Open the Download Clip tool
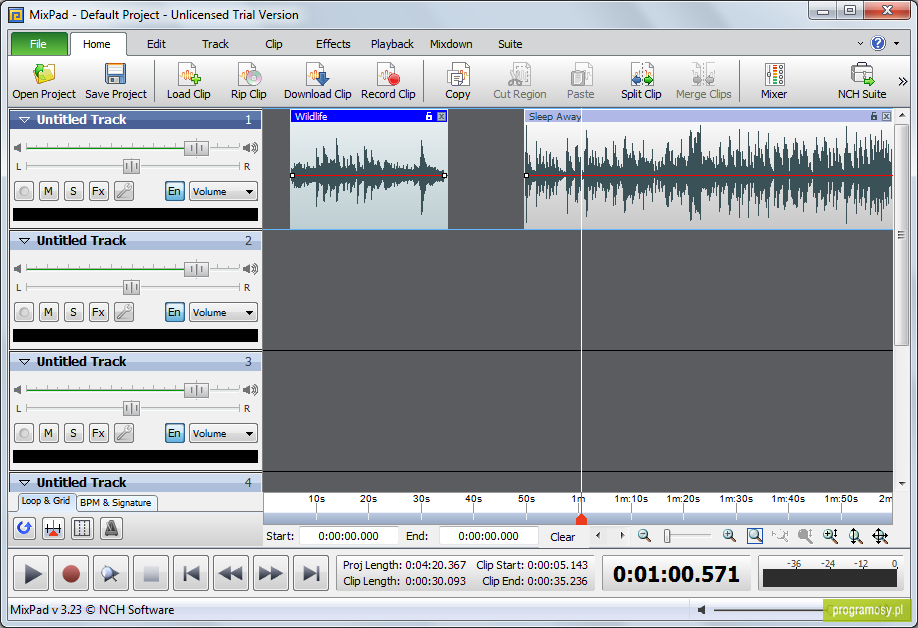The image size is (918, 628). (x=318, y=81)
